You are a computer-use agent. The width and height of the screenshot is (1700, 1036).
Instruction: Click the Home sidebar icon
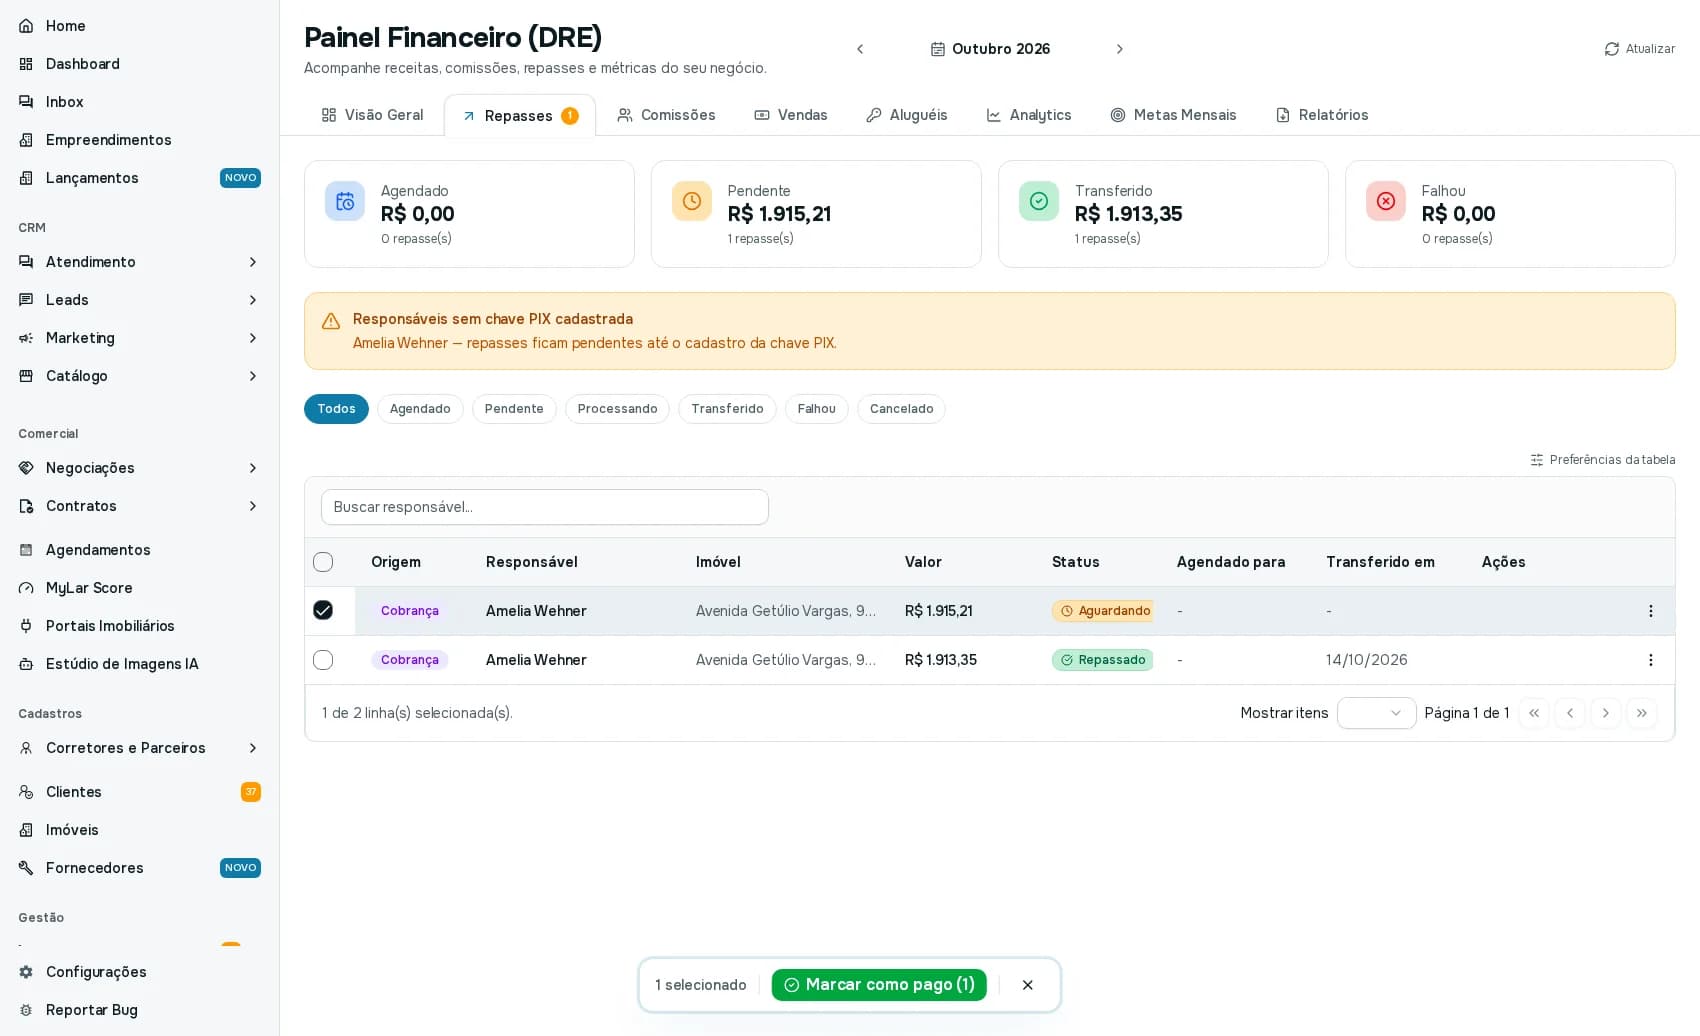tap(26, 26)
